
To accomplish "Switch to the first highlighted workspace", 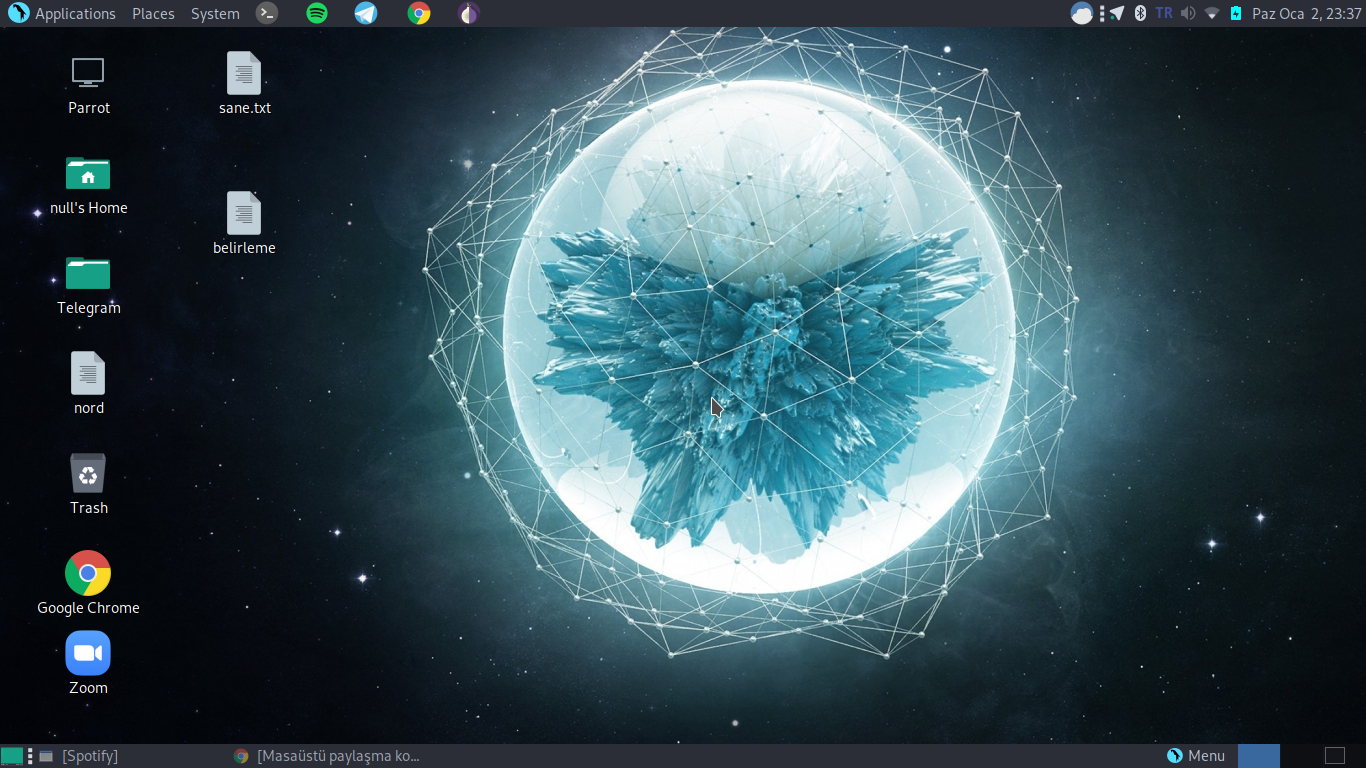I will tap(1259, 756).
